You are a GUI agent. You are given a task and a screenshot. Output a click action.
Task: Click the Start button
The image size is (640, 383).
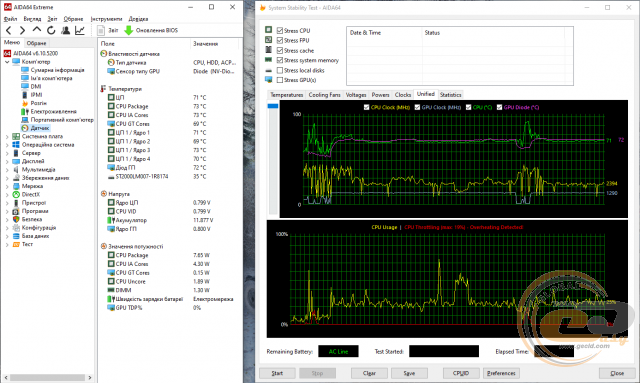(x=277, y=373)
